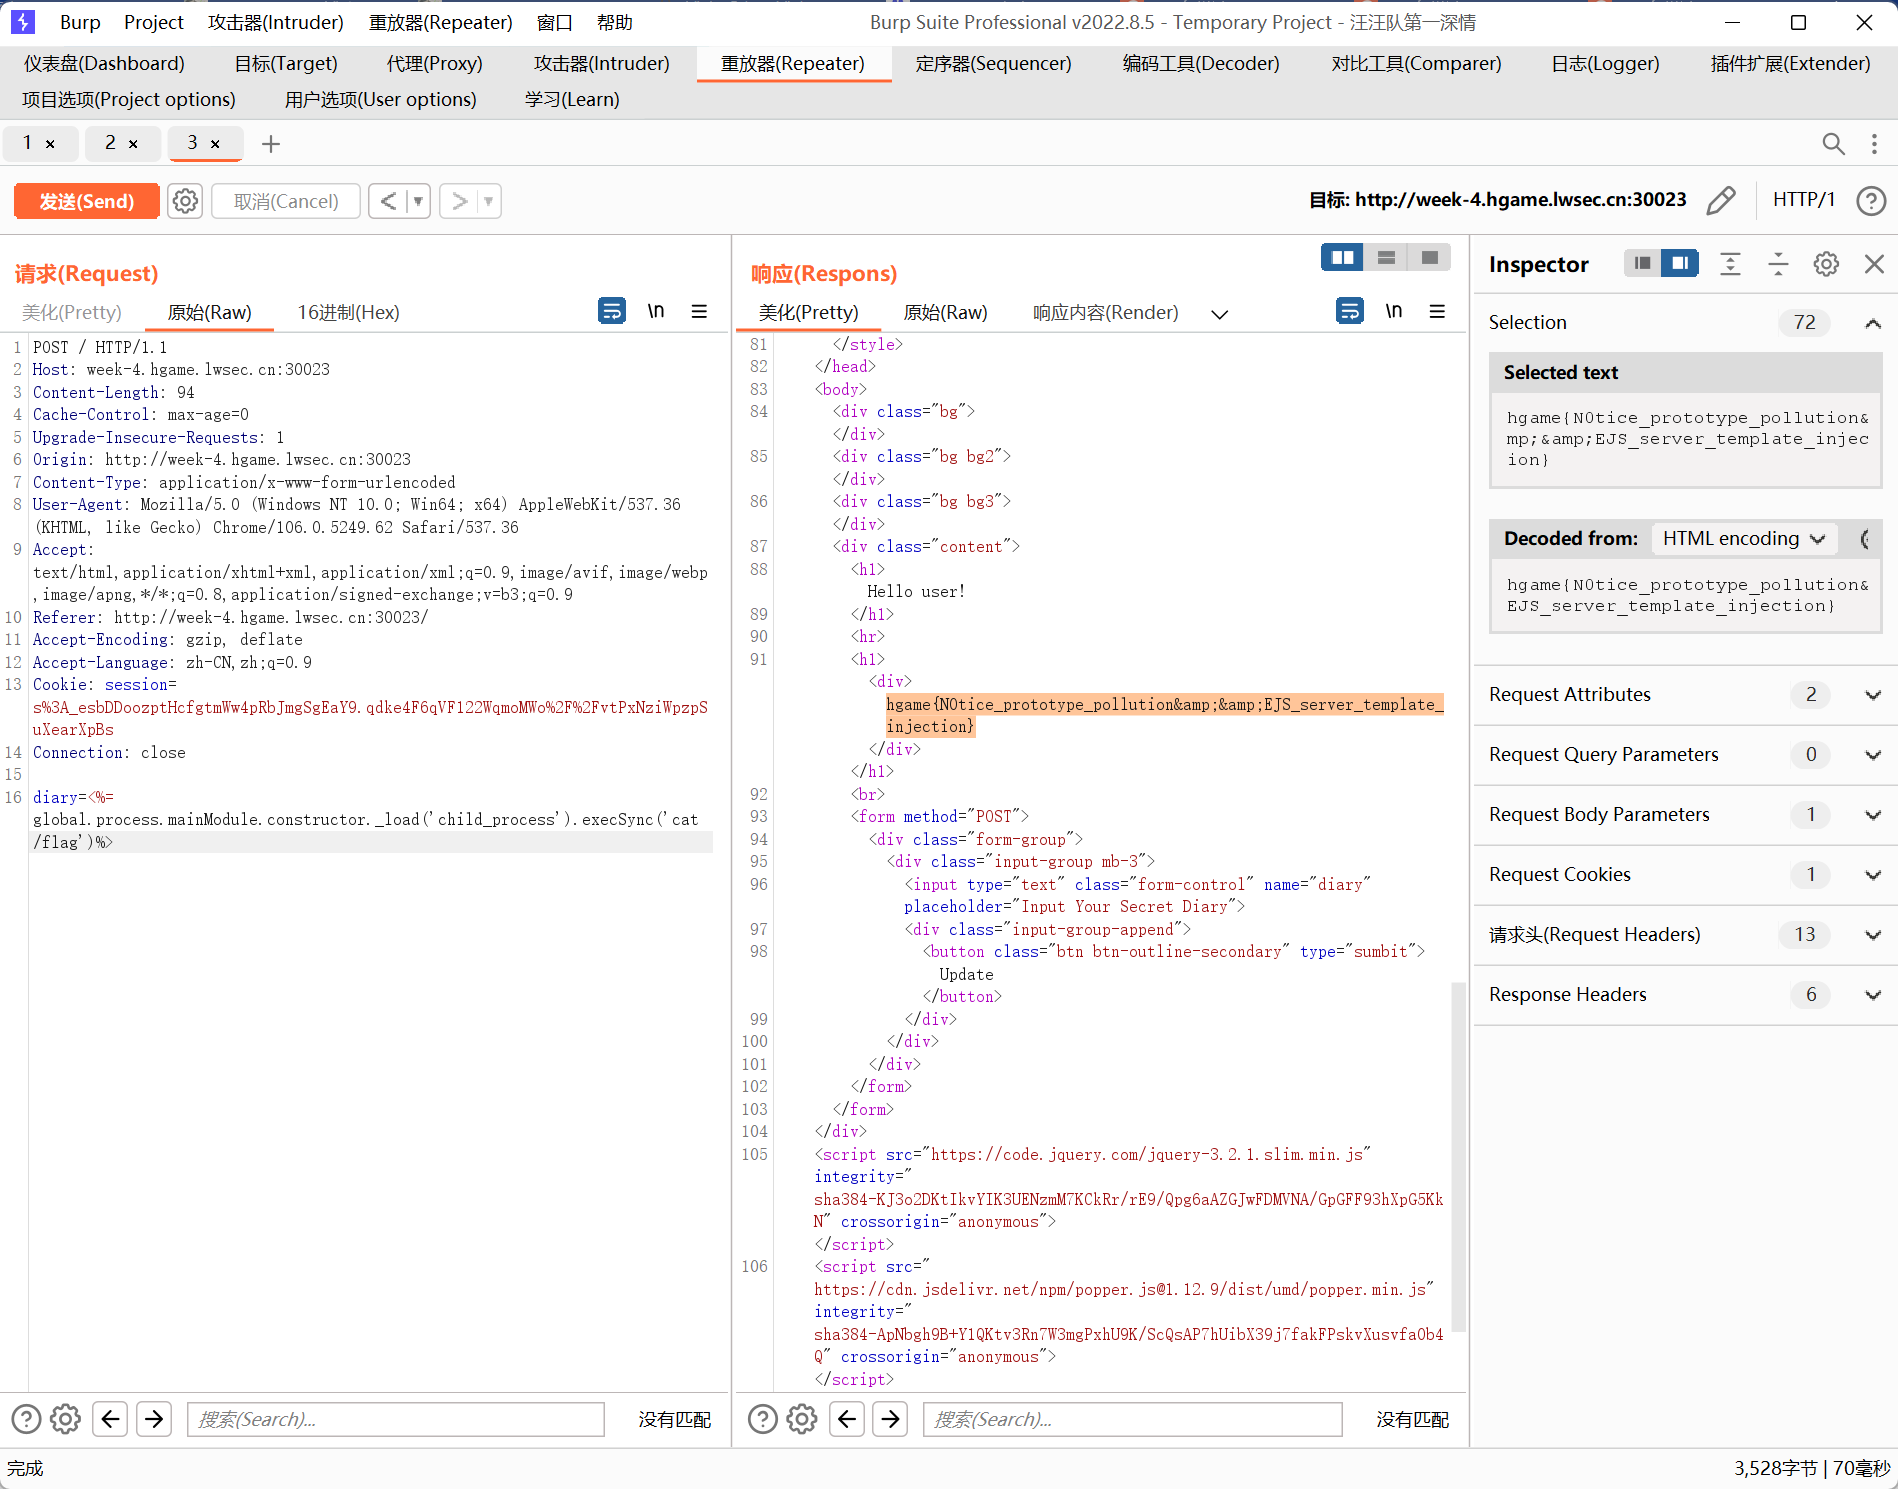Go to the previous request in history
Screen dimensions: 1898x1489
click(388, 201)
